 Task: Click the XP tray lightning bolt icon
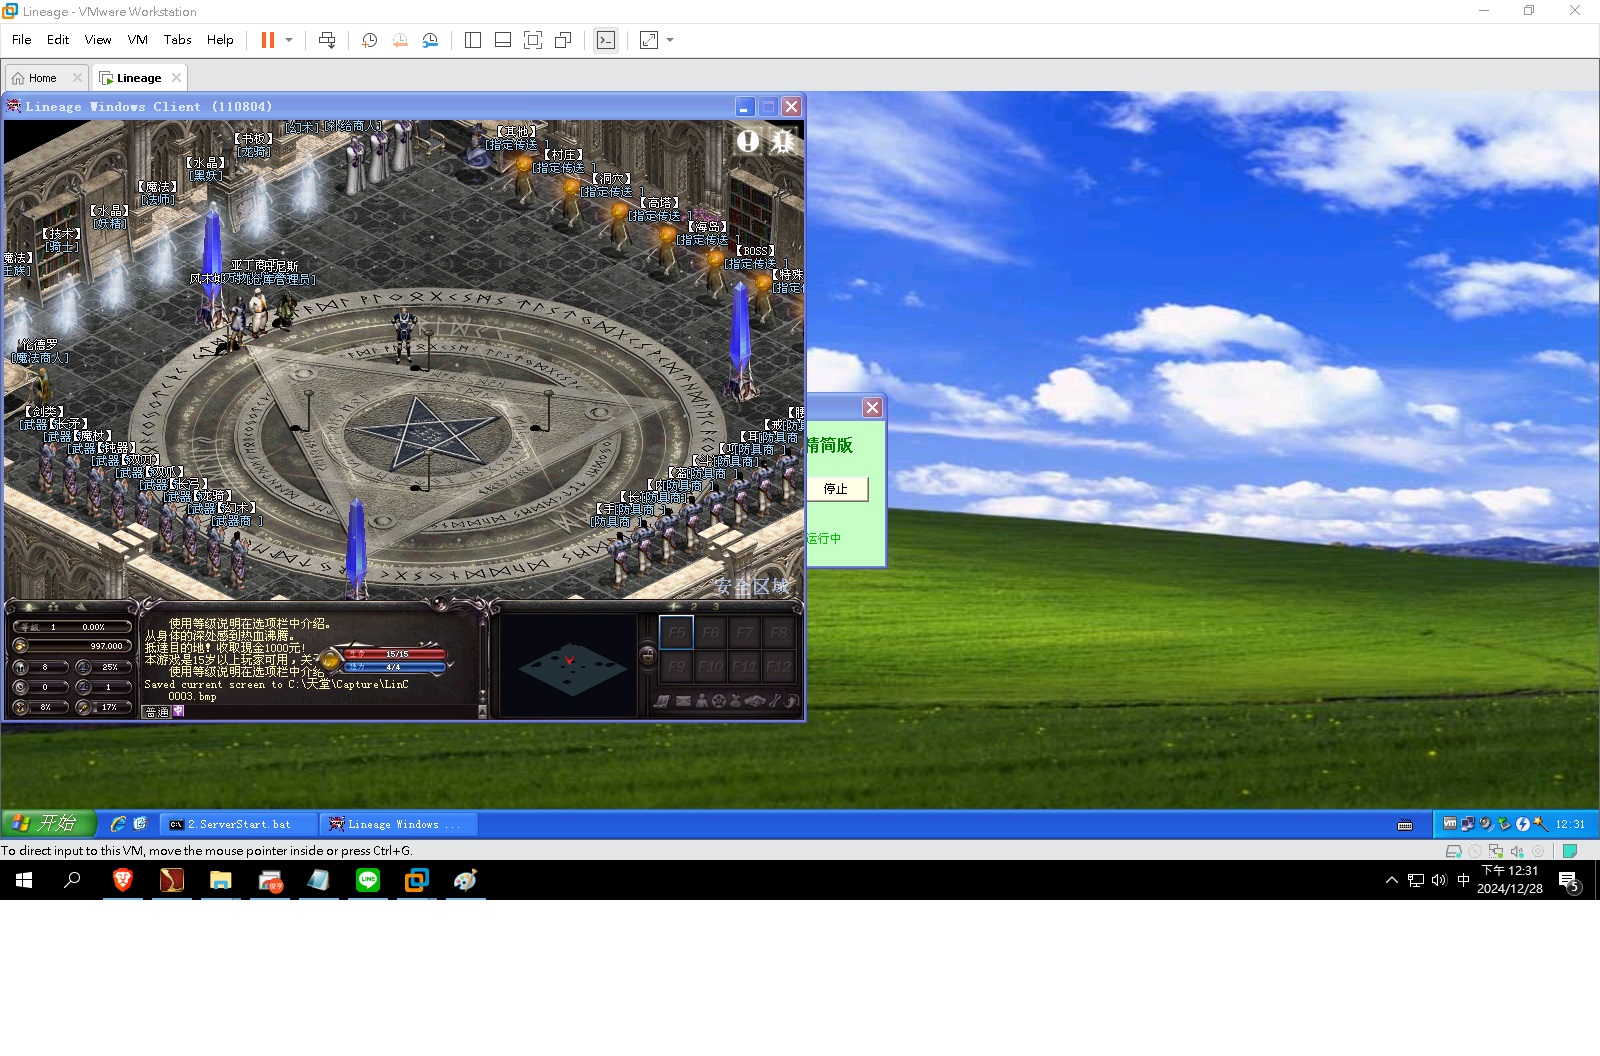click(1523, 824)
